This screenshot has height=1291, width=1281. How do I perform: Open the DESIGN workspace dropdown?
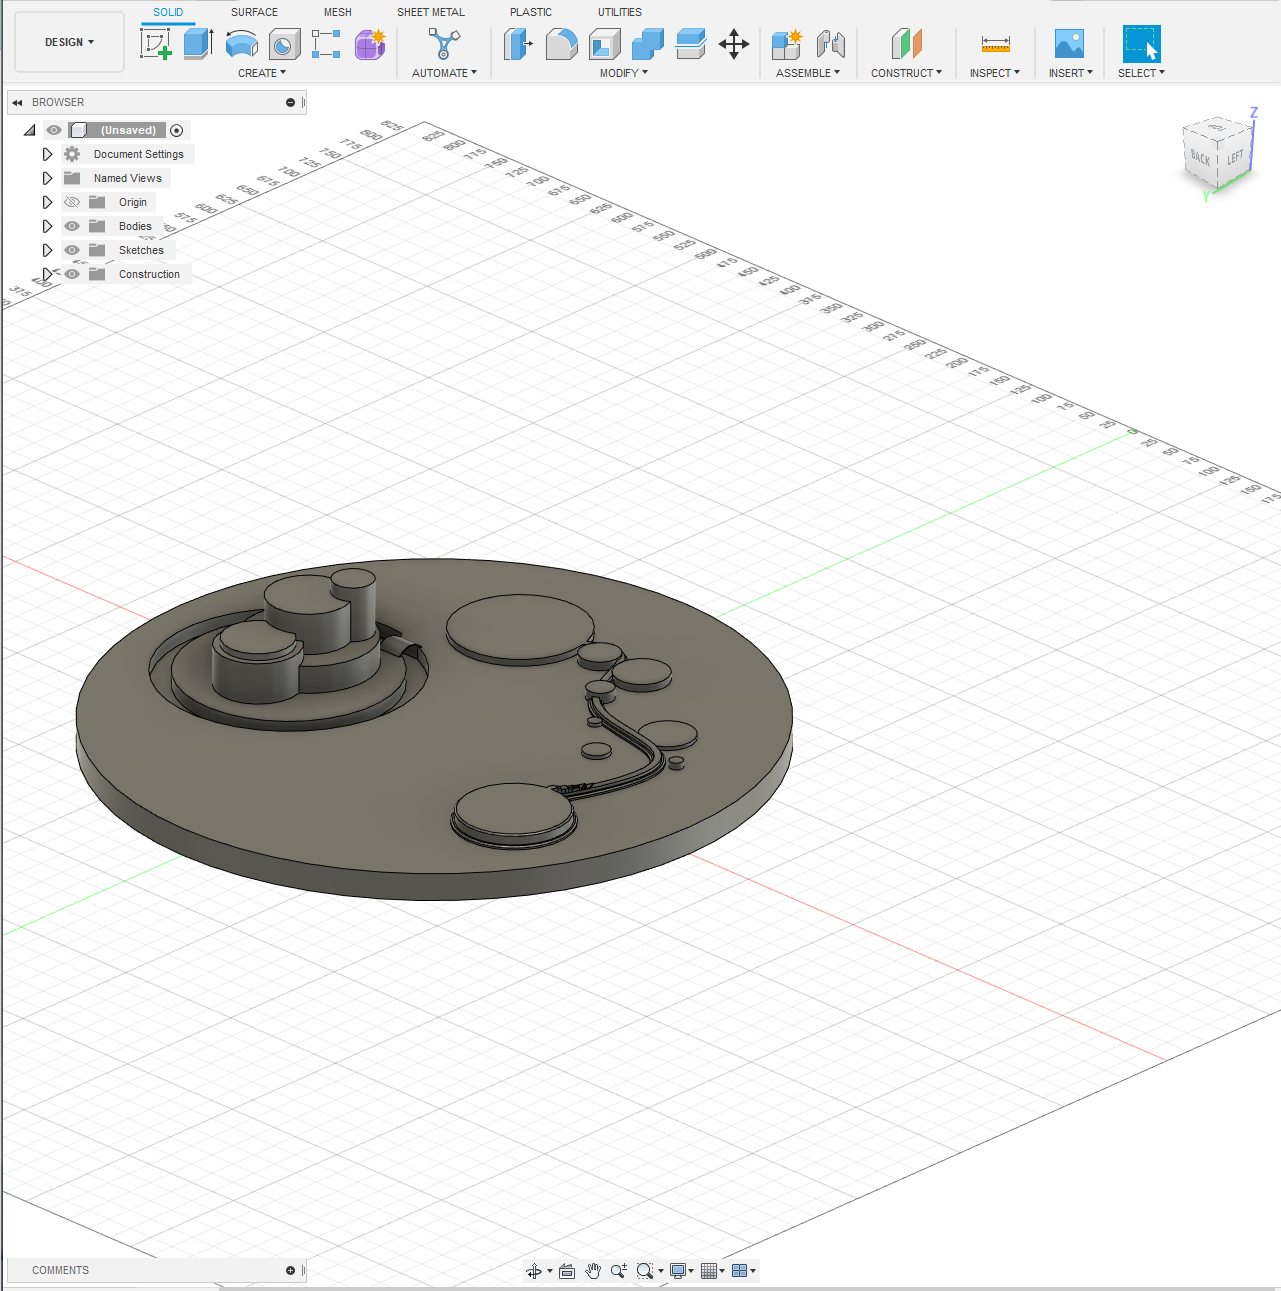[69, 42]
